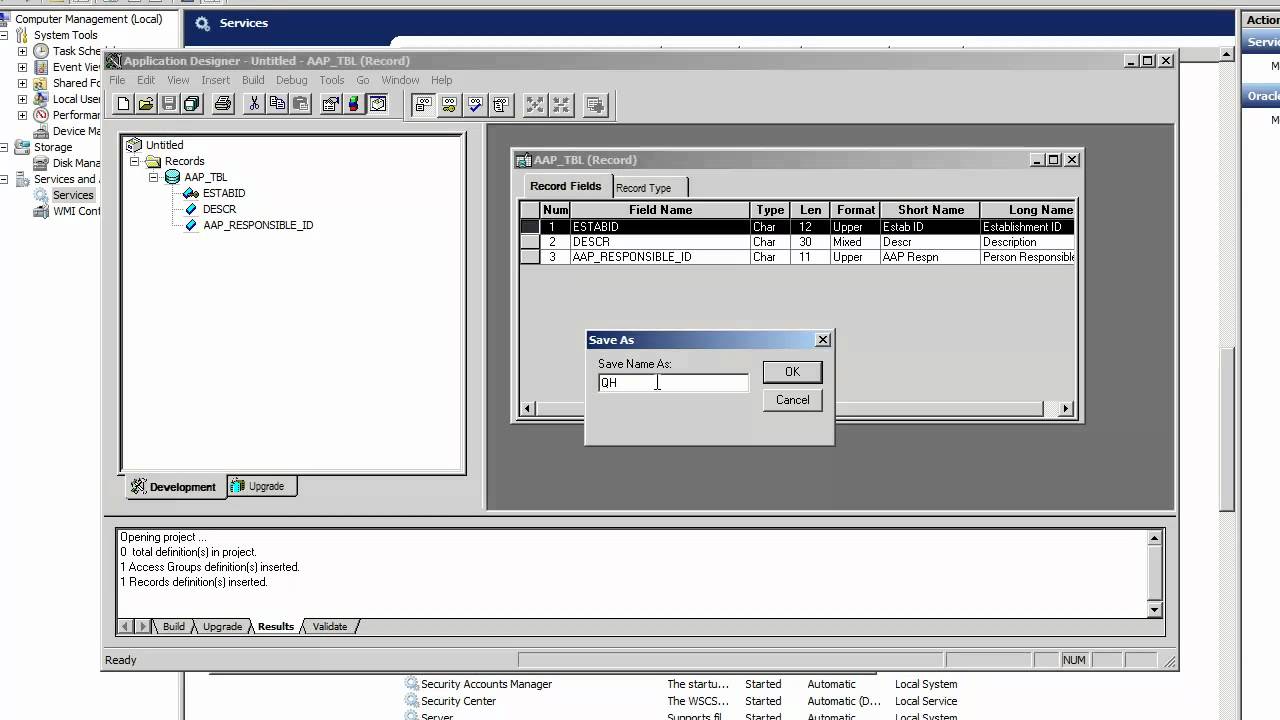Open the Help menu
Viewport: 1280px width, 720px height.
[441, 80]
